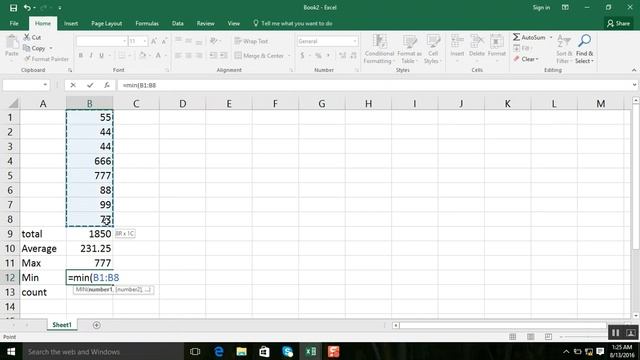Select column B header
The width and height of the screenshot is (640, 360).
[x=89, y=104]
